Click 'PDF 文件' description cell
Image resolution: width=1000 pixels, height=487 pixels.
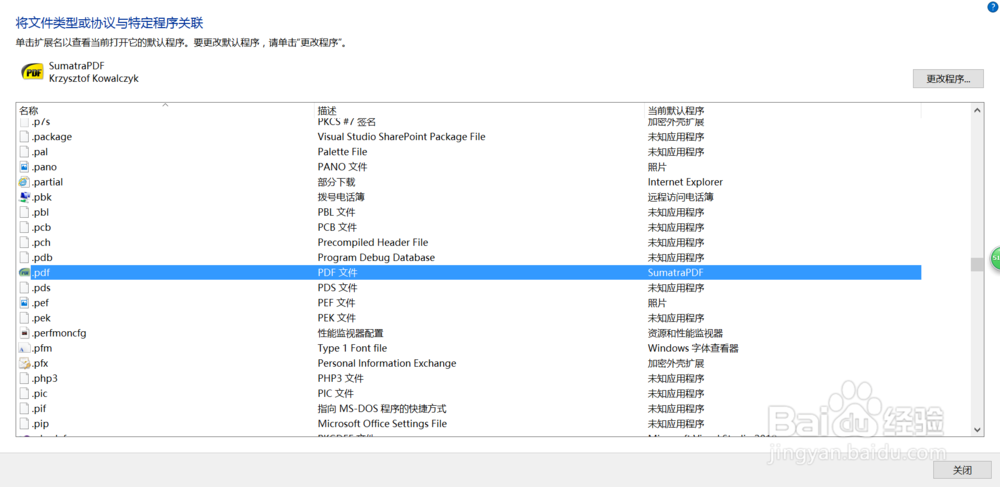tap(338, 273)
